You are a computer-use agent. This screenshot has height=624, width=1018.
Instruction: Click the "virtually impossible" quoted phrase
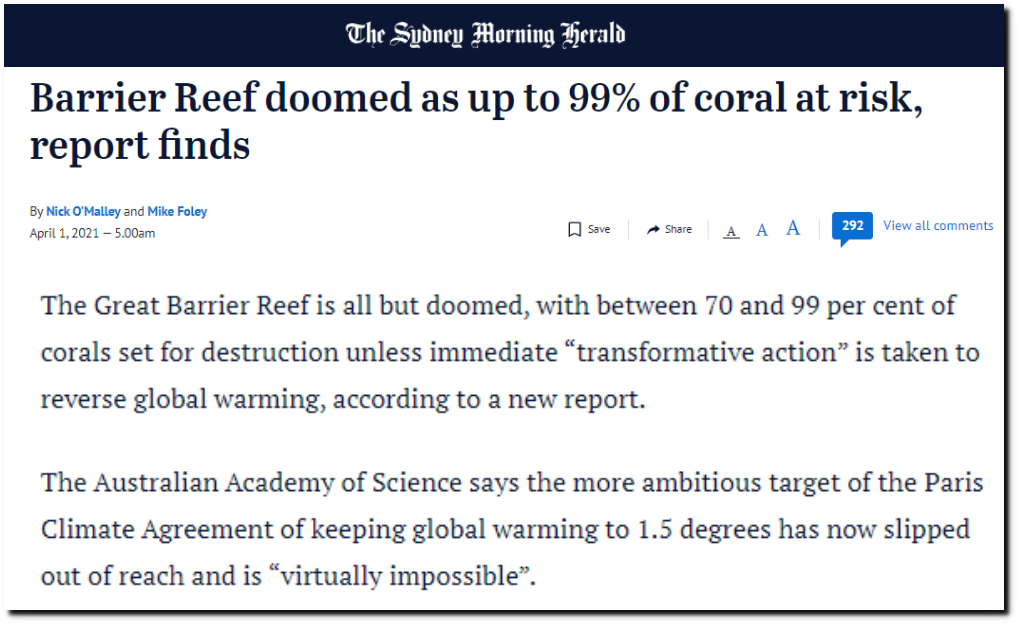click(x=399, y=576)
